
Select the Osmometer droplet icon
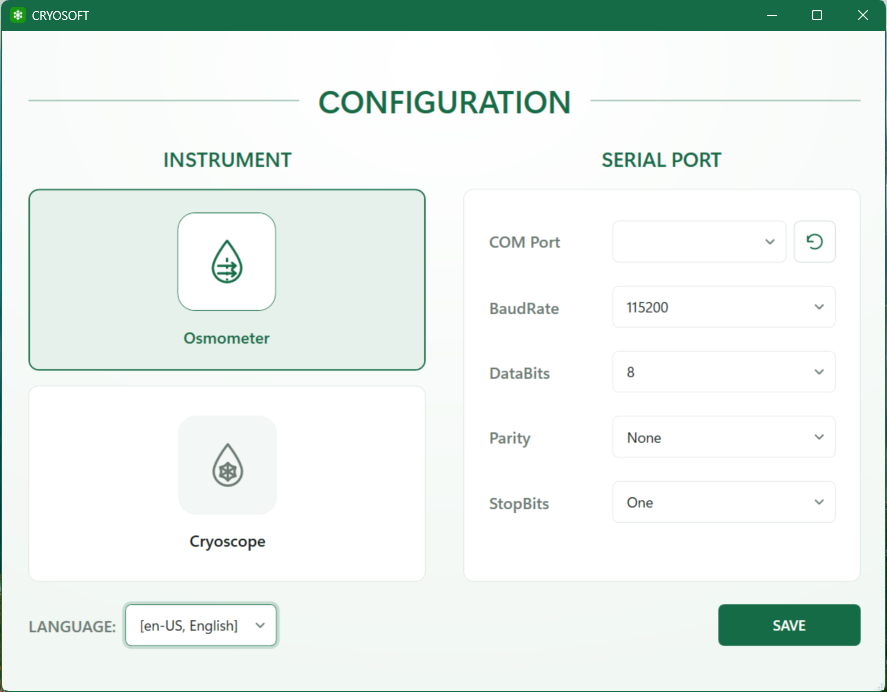(227, 261)
